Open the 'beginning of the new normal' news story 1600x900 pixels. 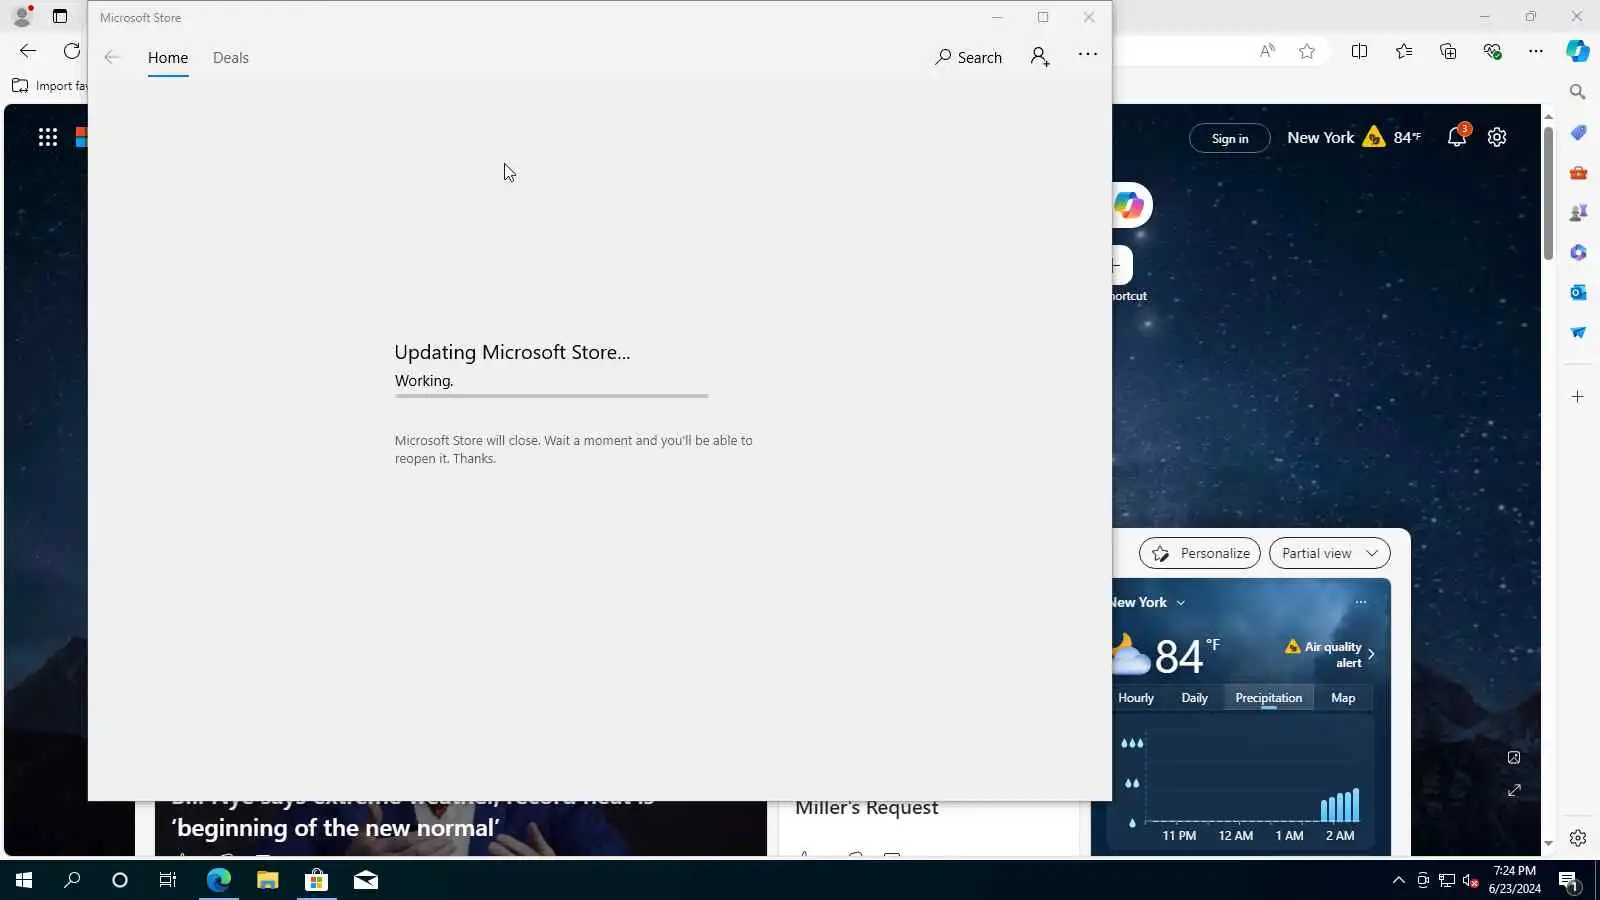[335, 827]
